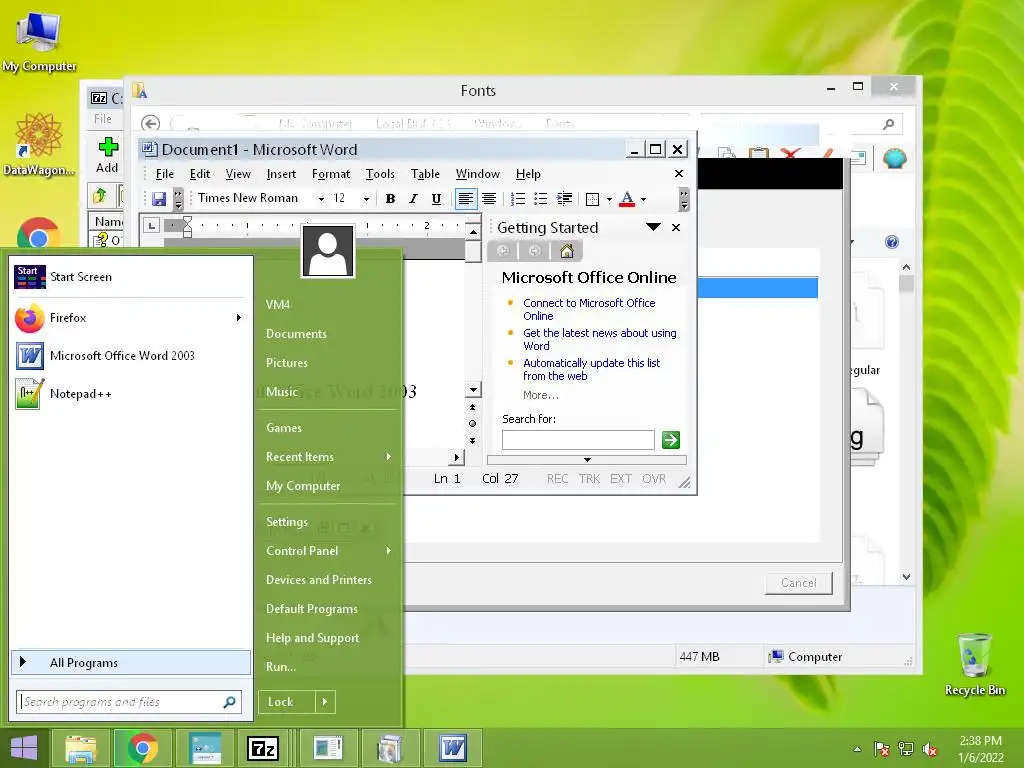This screenshot has width=1024, height=768.
Task: Click the Home icon in Getting Started pane
Action: pos(567,251)
